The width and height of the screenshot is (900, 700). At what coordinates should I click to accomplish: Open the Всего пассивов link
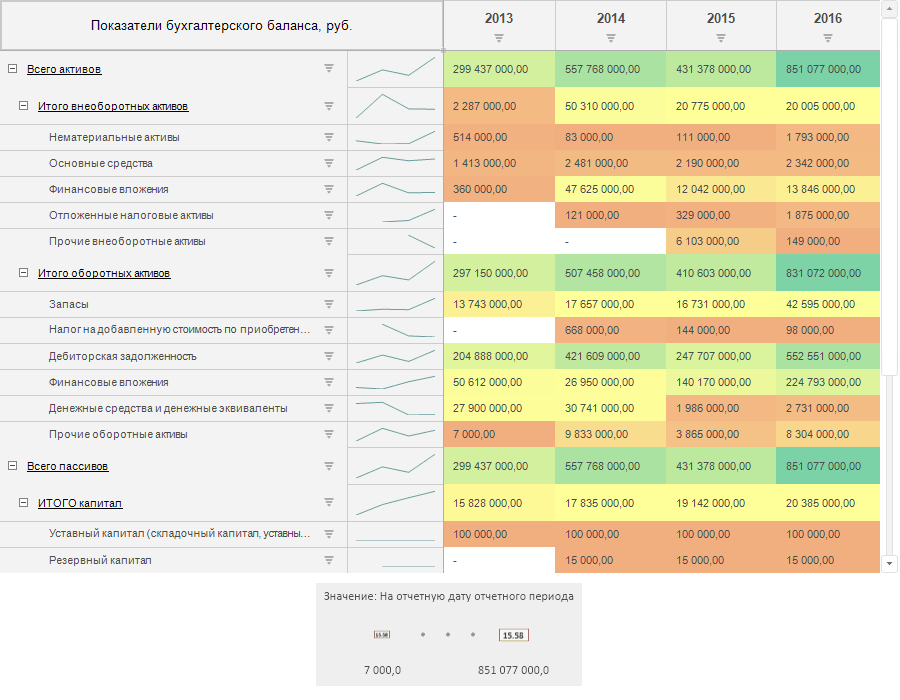click(x=68, y=466)
